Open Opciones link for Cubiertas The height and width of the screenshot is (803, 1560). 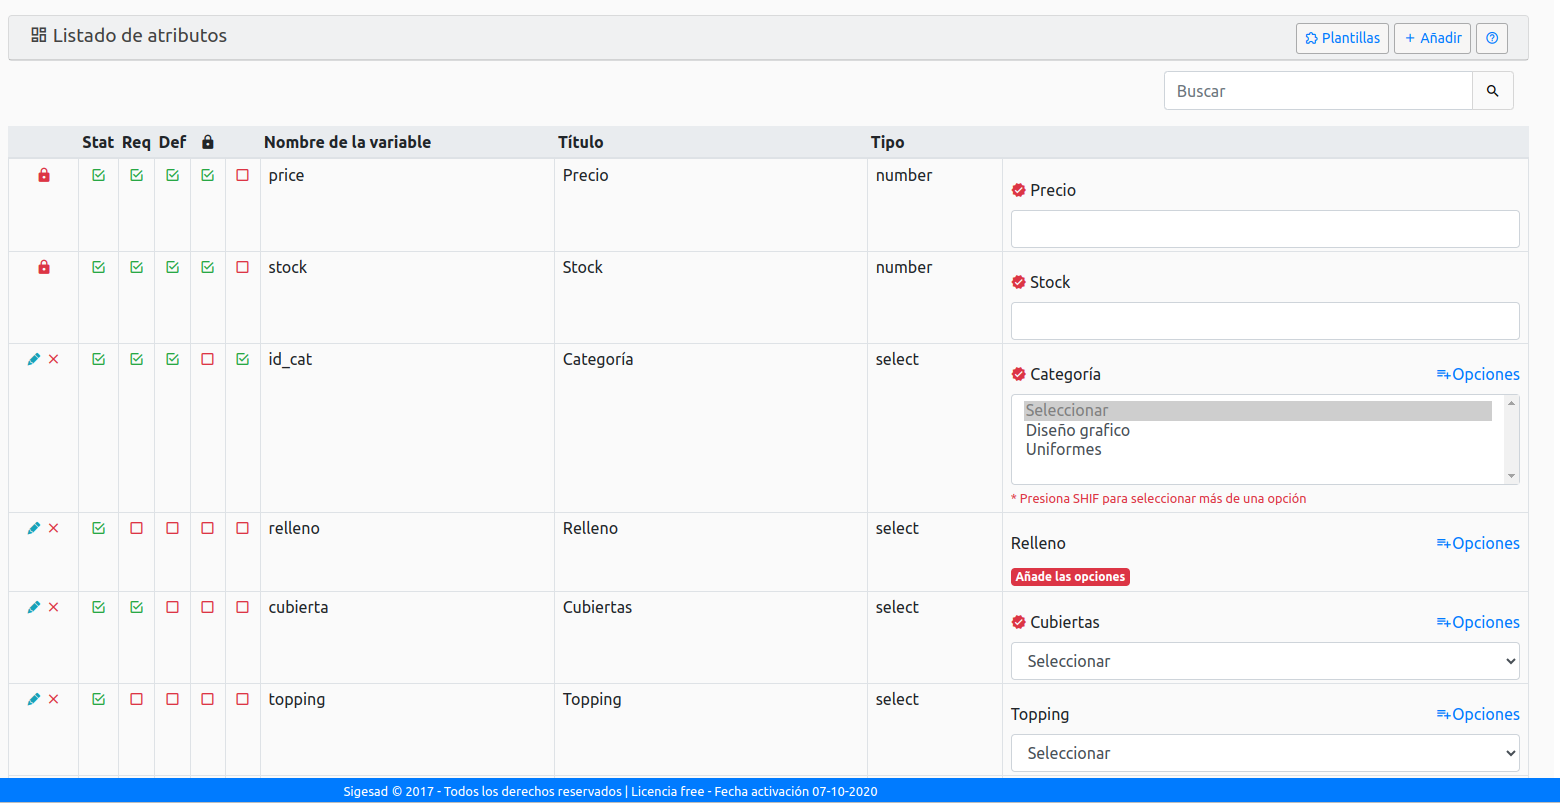click(x=1478, y=622)
